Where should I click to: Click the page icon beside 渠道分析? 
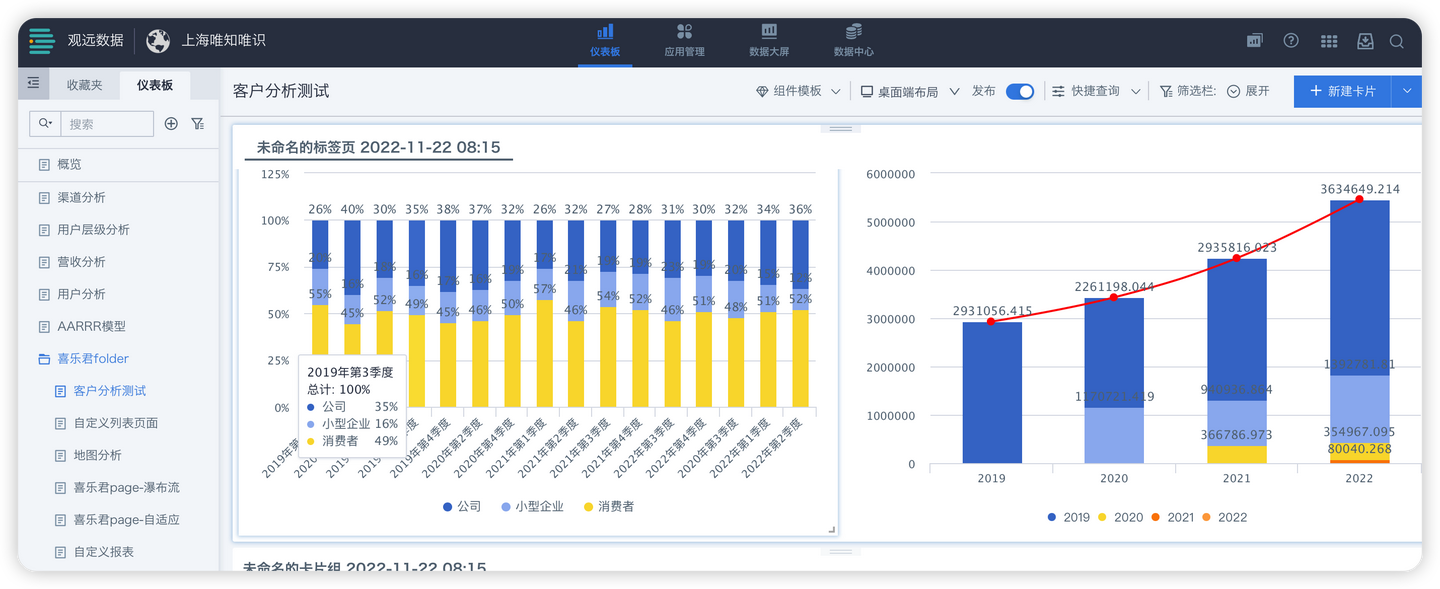(x=44, y=197)
